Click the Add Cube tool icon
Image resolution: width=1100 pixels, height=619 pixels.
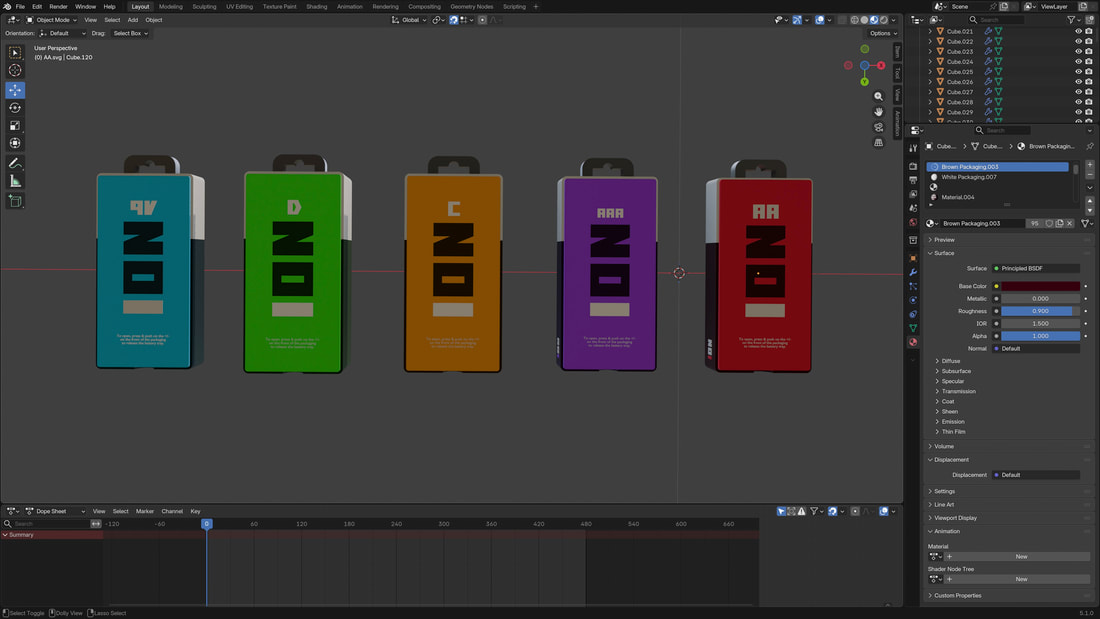click(x=15, y=201)
